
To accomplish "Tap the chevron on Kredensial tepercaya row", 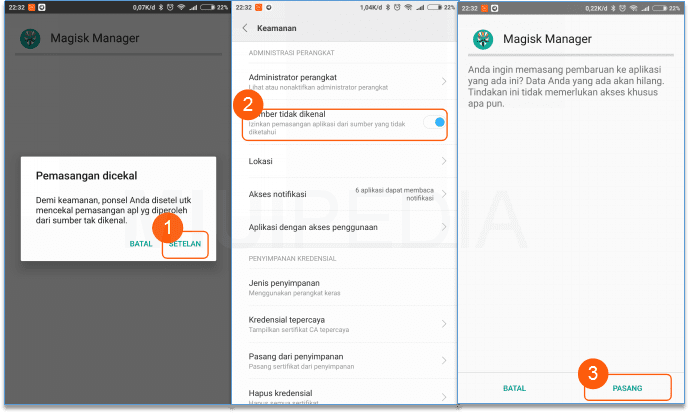I will pos(444,324).
